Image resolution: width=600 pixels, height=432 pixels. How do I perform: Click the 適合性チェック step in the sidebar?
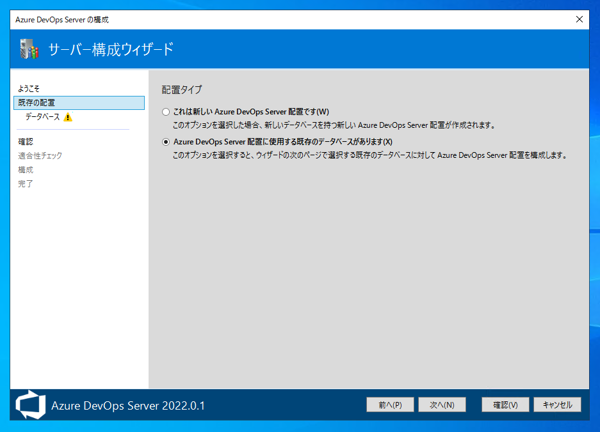tap(40, 156)
